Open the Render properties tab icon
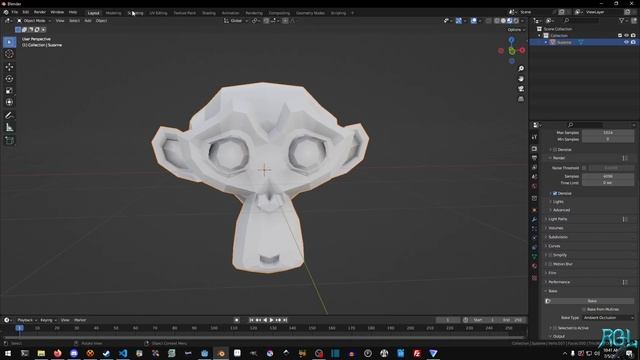 tap(534, 149)
